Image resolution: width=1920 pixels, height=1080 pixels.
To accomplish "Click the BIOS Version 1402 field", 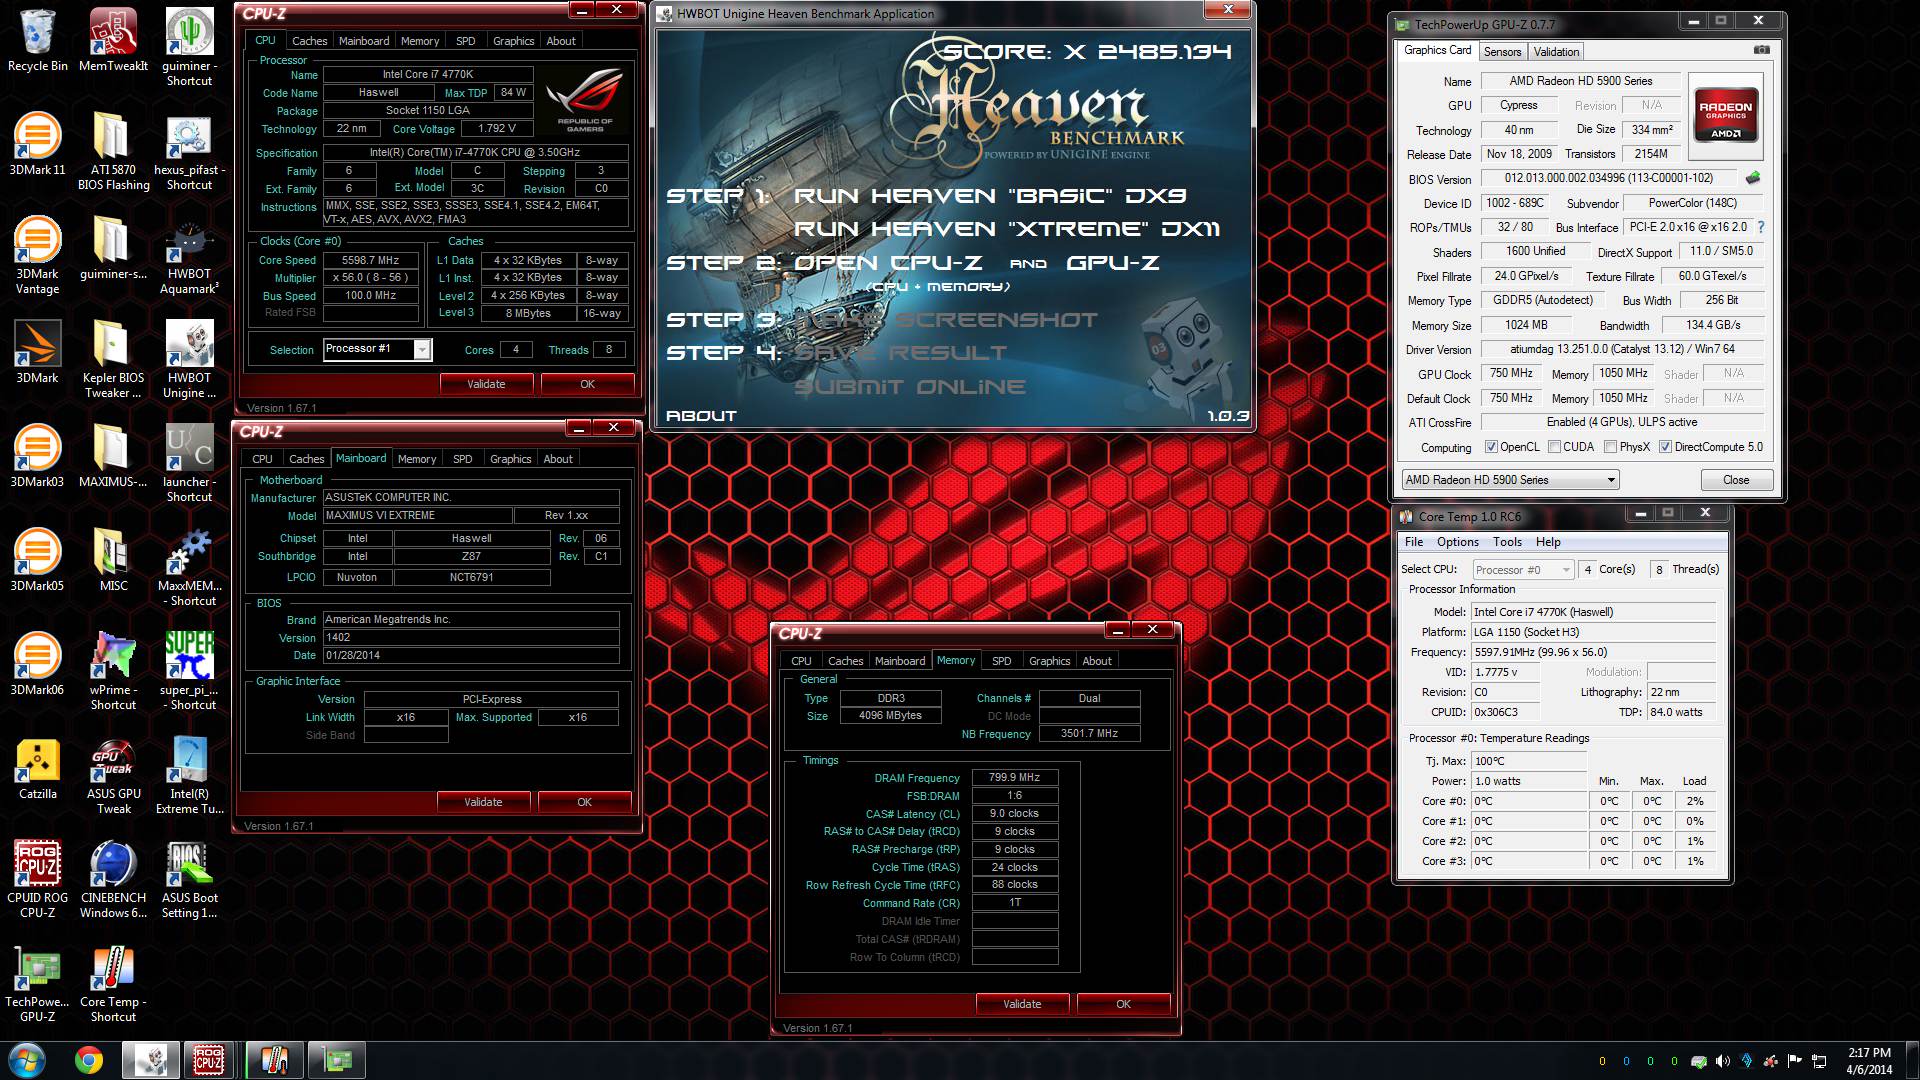I will [471, 637].
